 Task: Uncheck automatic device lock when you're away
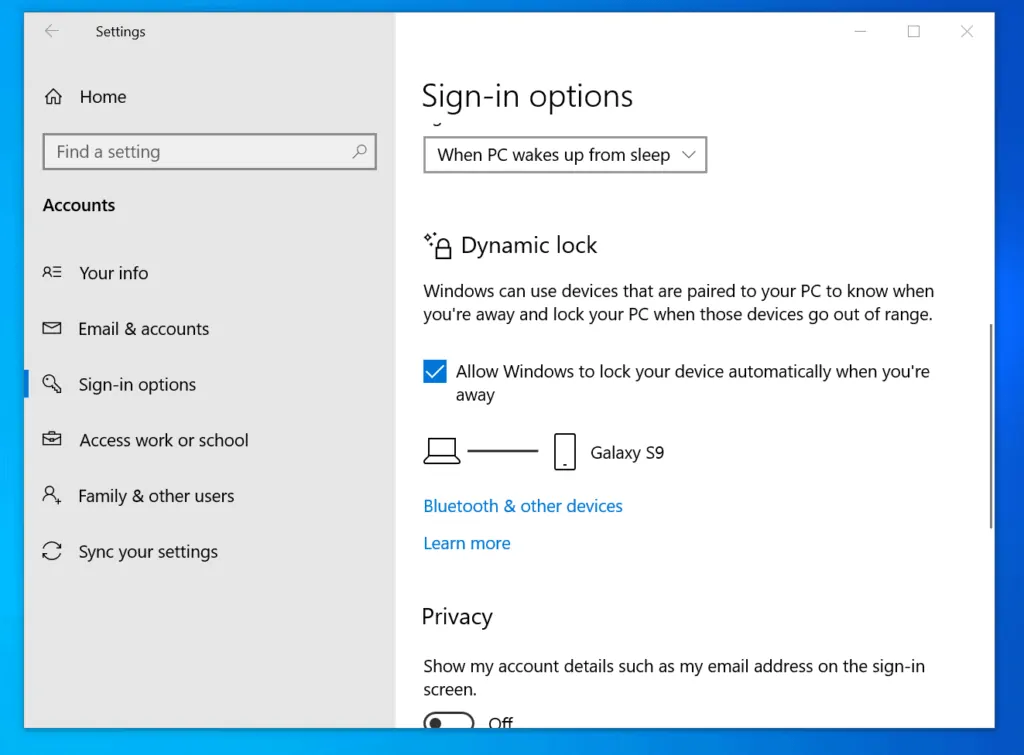434,370
